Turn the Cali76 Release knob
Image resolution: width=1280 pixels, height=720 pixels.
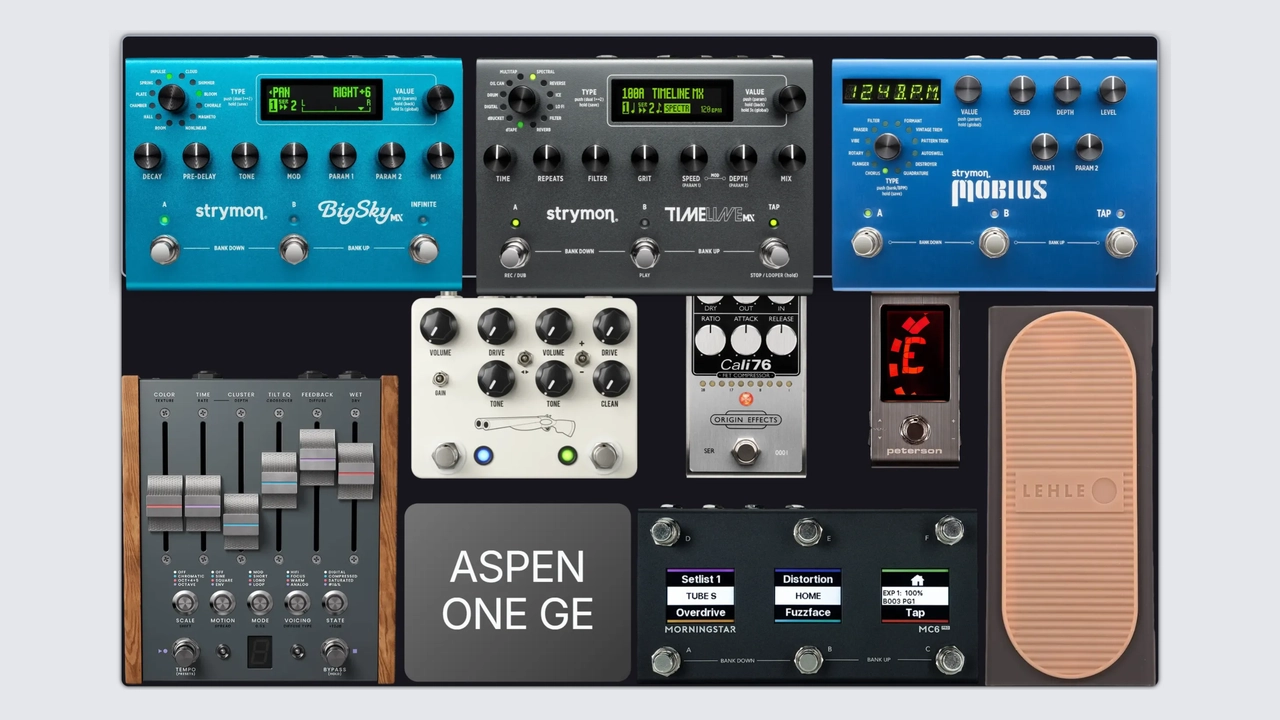point(782,339)
